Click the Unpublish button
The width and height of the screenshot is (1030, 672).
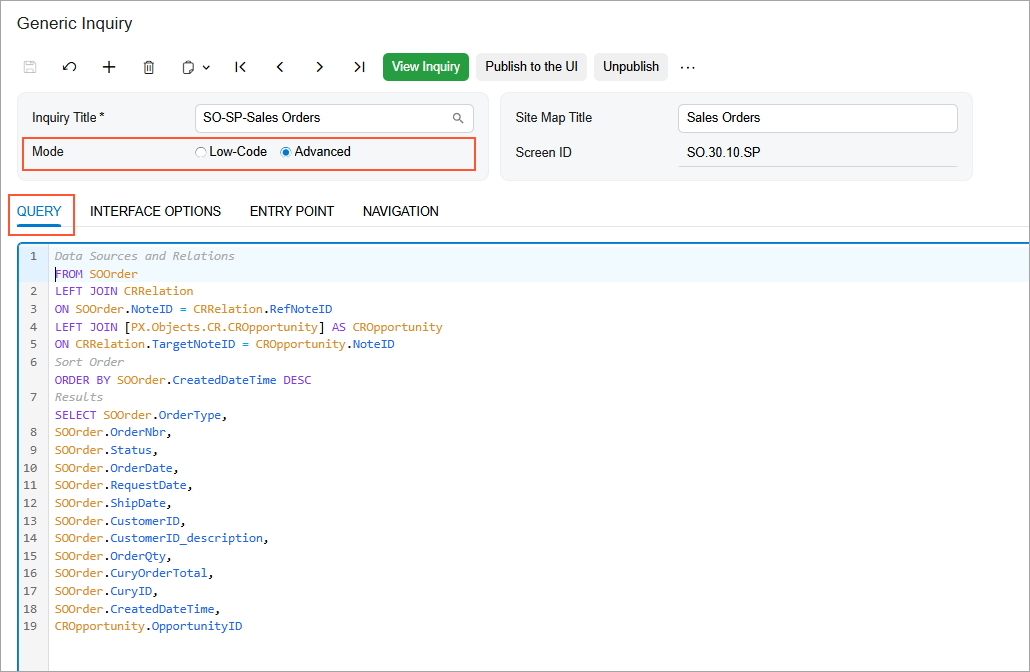click(631, 67)
